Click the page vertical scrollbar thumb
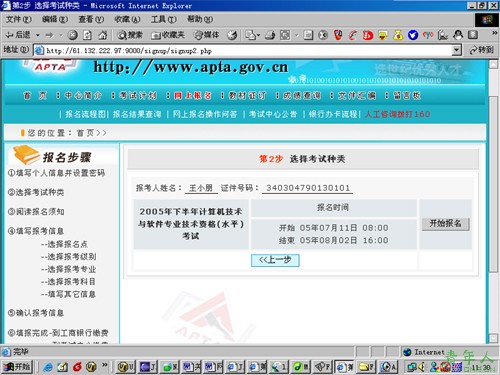The image size is (500, 375). point(493,184)
